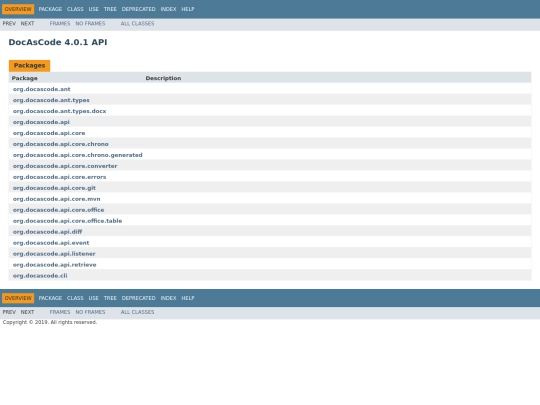540x405 pixels.
Task: Open the org.docascode.cli package
Action: pos(40,276)
